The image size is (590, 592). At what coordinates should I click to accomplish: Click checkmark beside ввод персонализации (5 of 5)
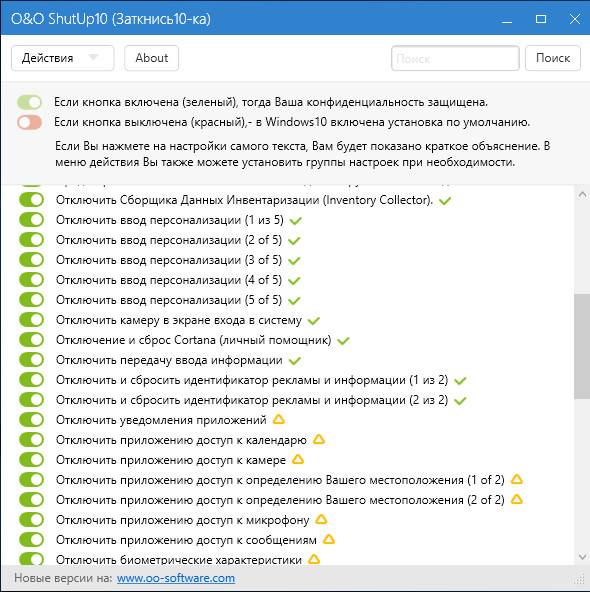click(294, 301)
